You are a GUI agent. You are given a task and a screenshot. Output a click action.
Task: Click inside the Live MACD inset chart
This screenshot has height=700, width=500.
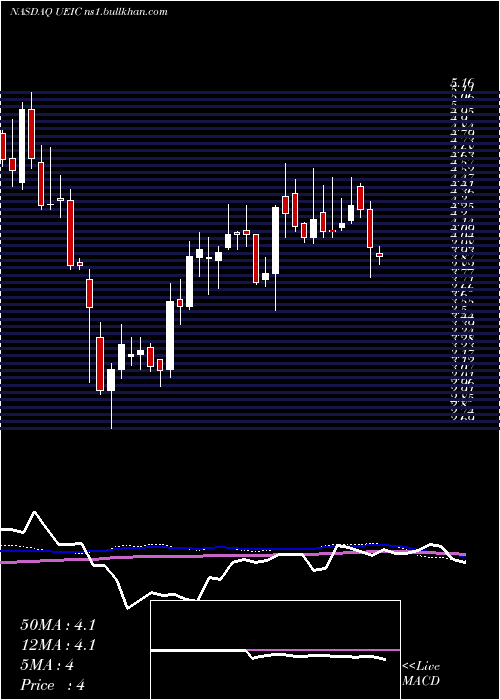click(x=275, y=650)
